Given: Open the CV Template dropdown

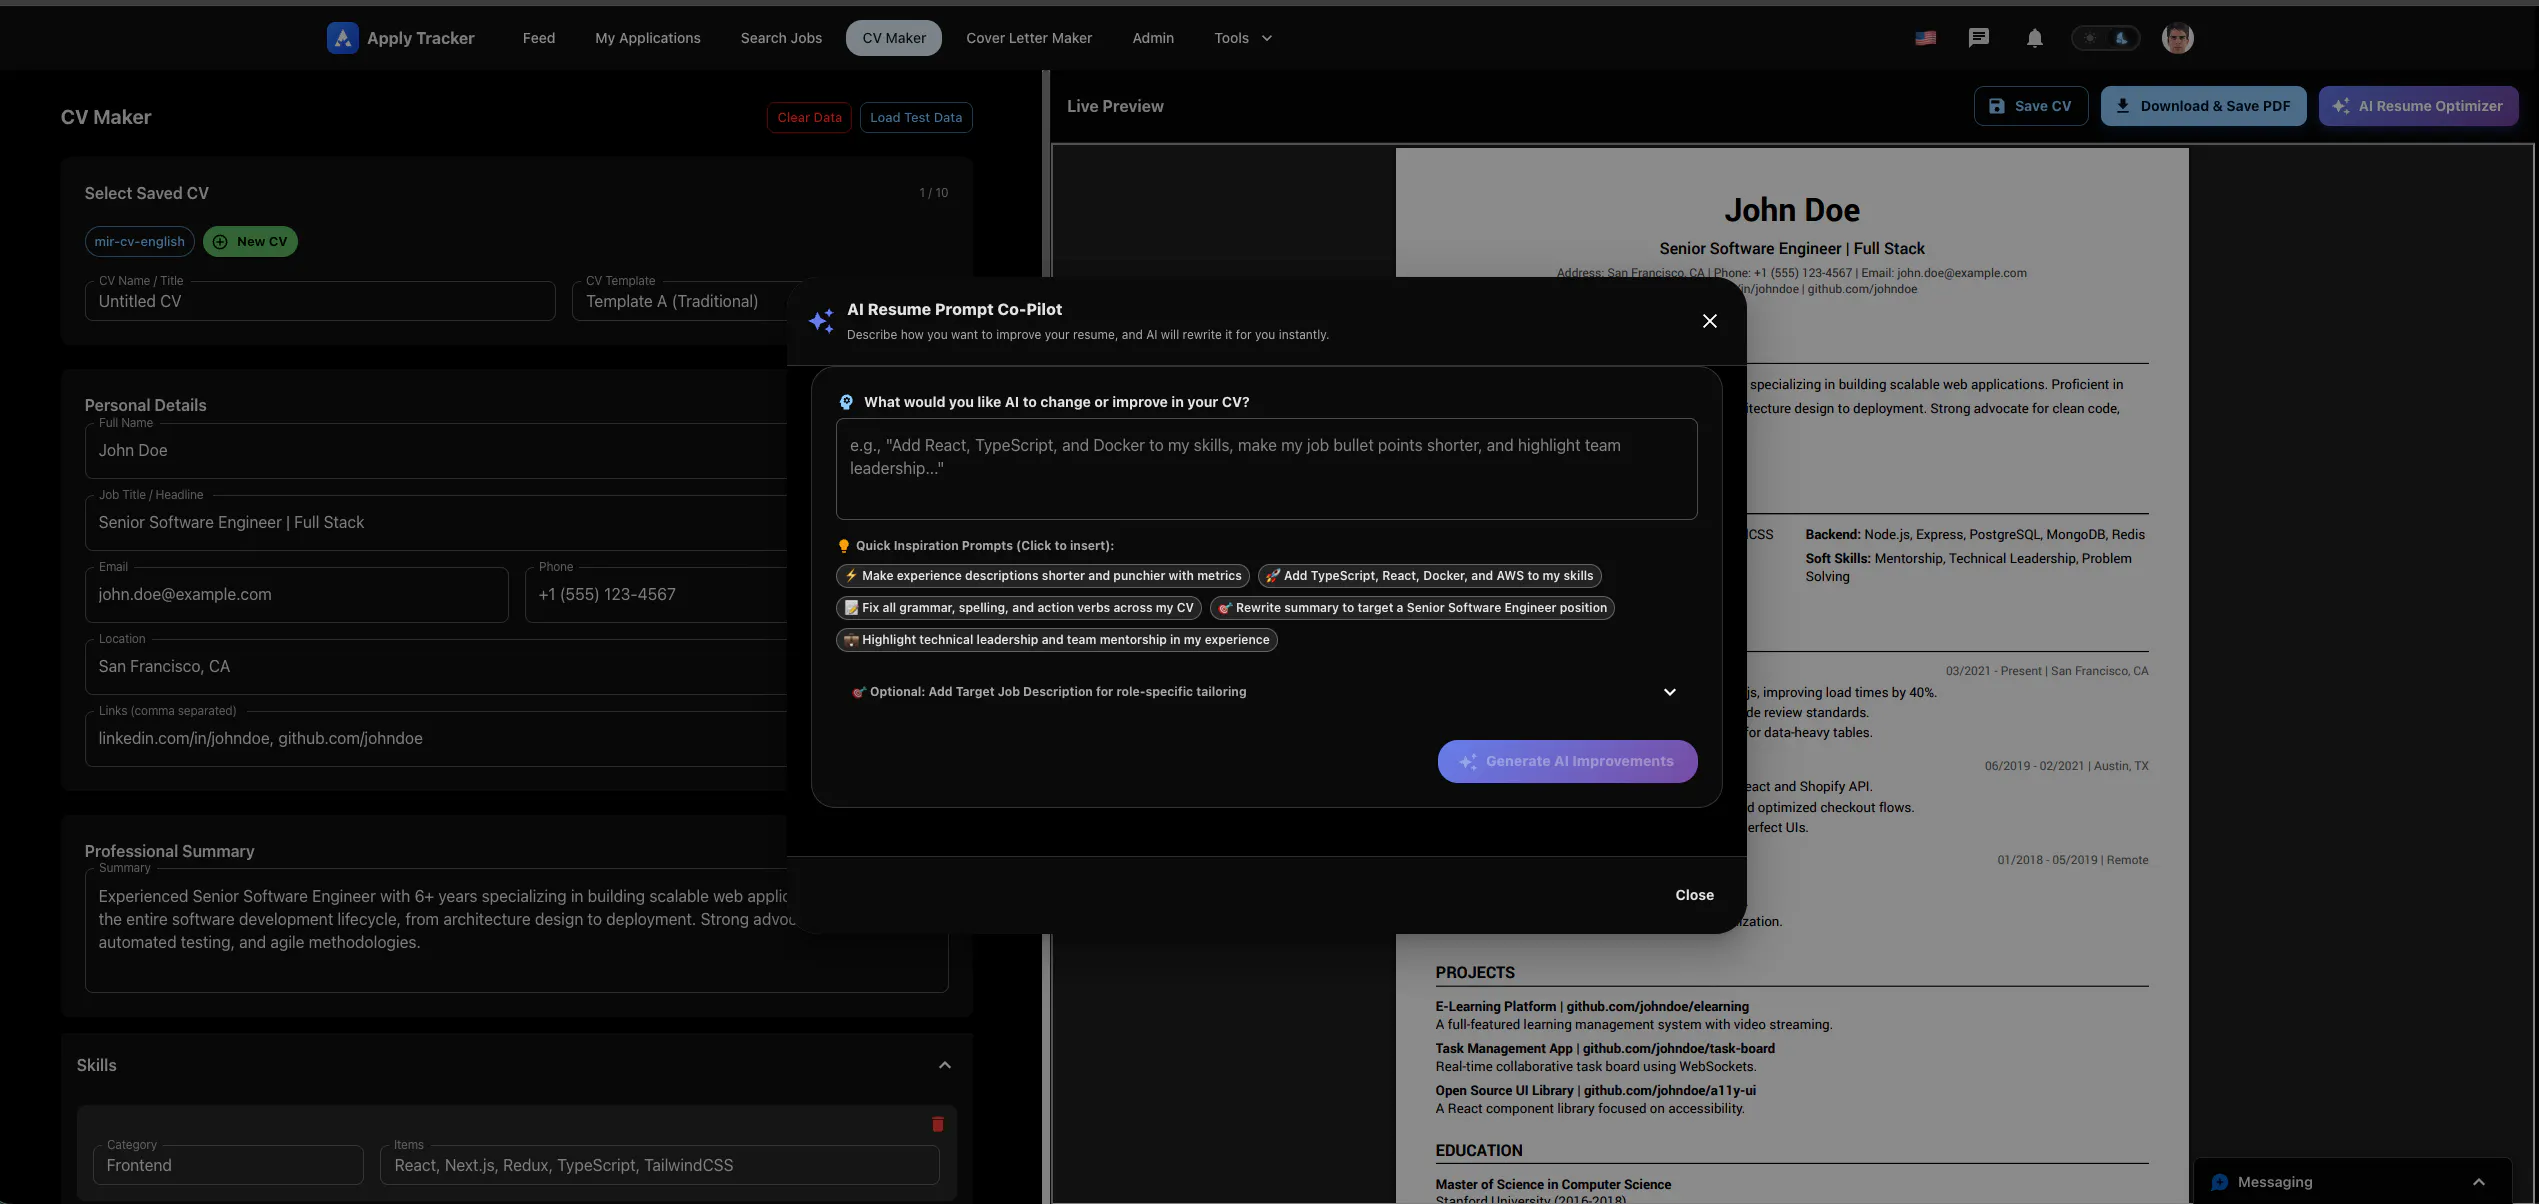Looking at the screenshot, I should click(x=680, y=301).
